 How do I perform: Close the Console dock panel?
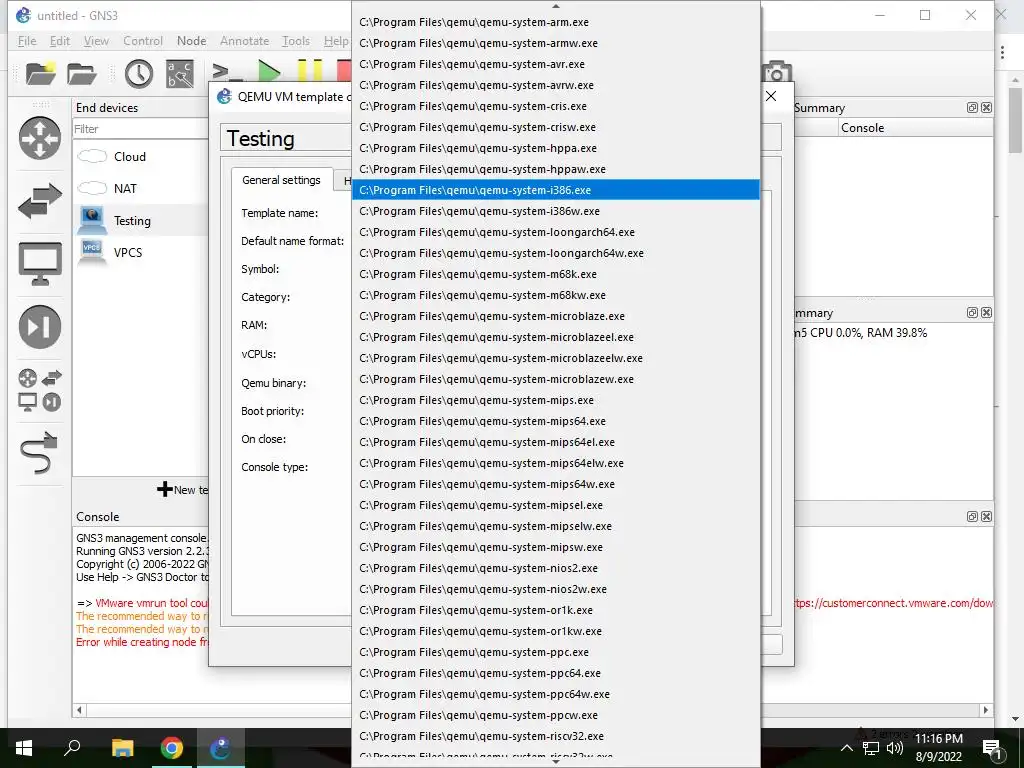[987, 517]
